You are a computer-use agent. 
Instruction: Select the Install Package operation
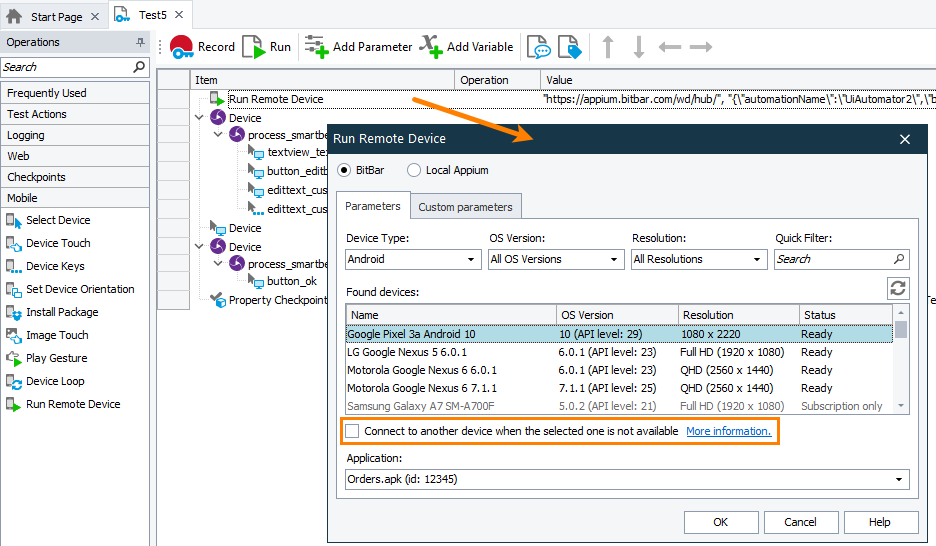(x=62, y=312)
